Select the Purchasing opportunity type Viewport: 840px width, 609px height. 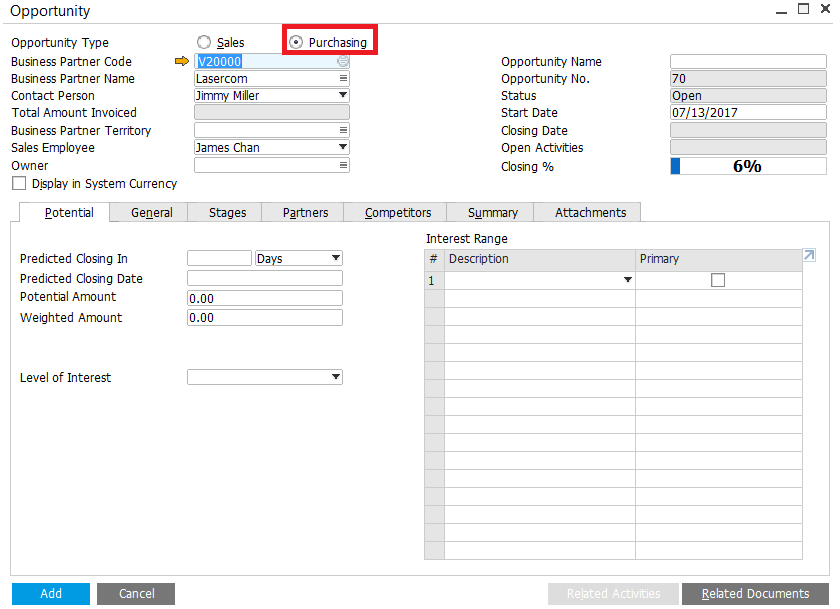tap(296, 42)
